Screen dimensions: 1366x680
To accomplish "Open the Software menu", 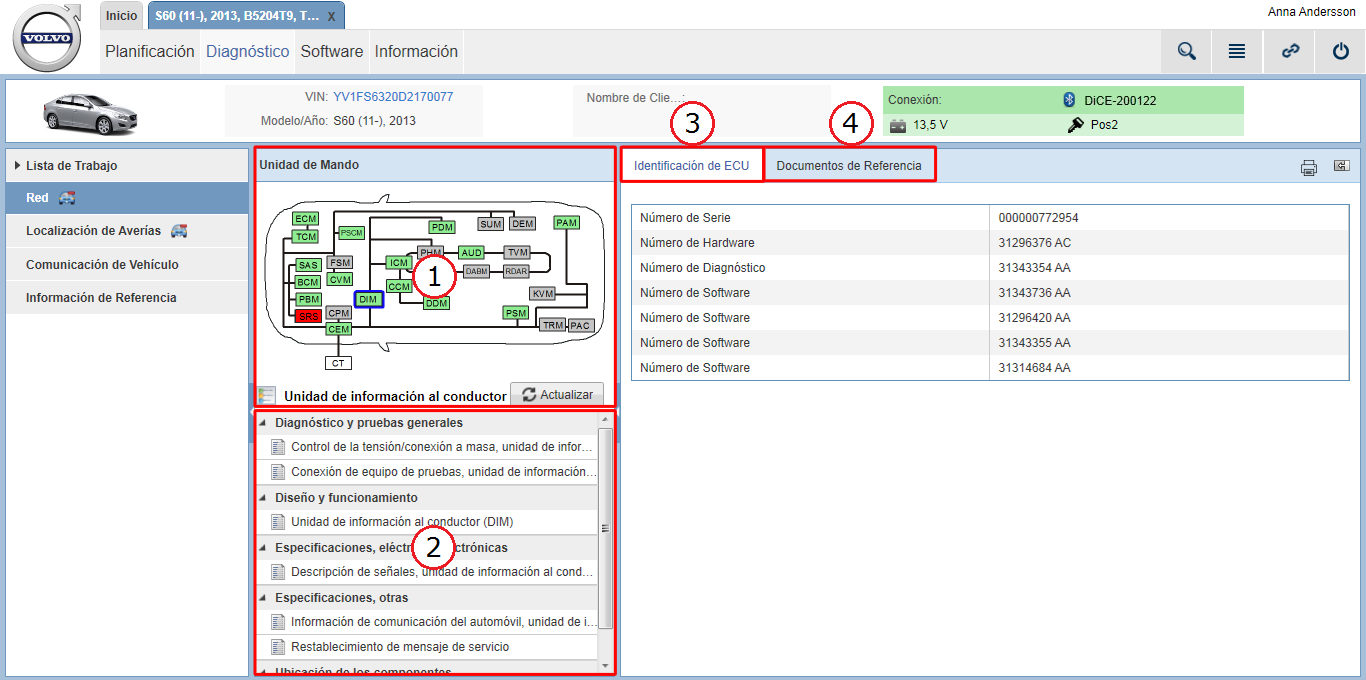I will 332,51.
